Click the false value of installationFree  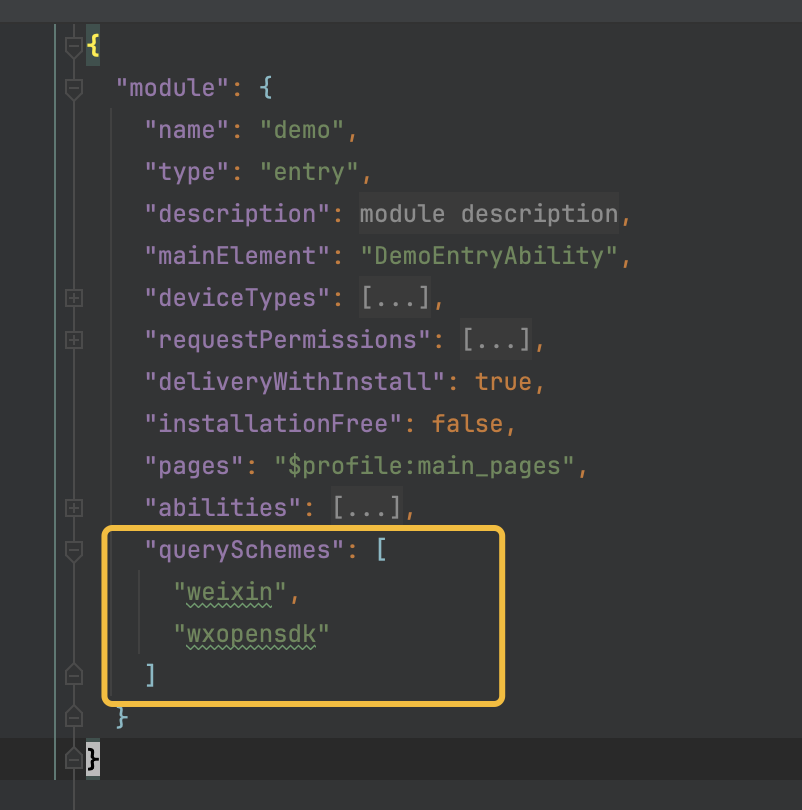[x=466, y=424]
